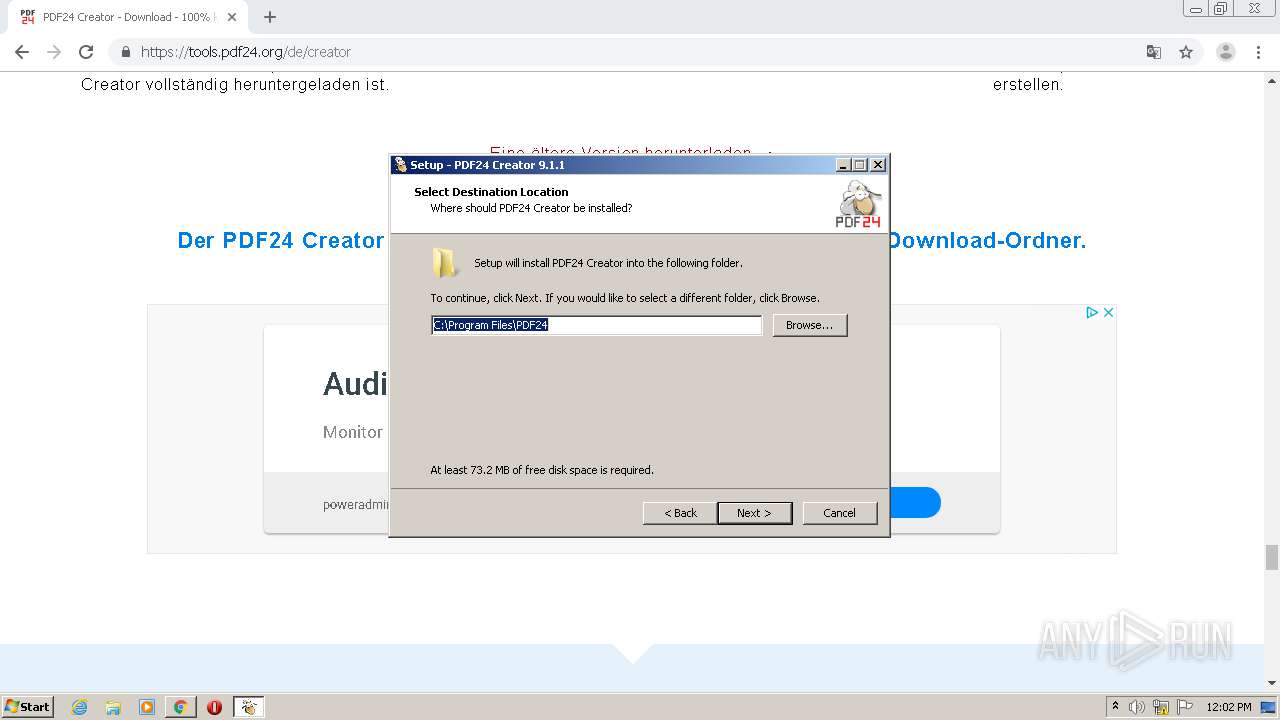Screen dimensions: 1280x720
Task: Open Windows Explorer from the taskbar
Action: 113,707
